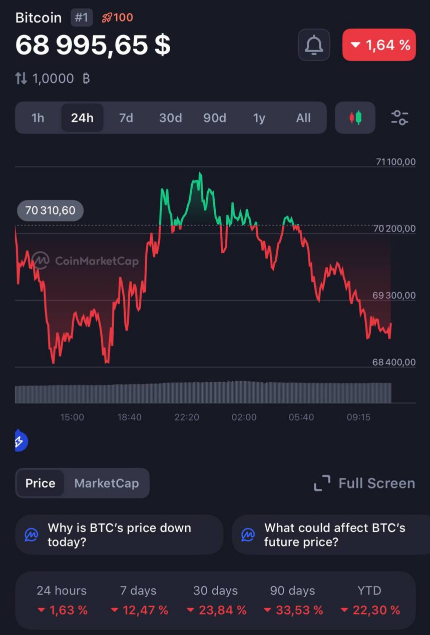Open 'What could affect BTC's future price?'
Screen dimensions: 430x635
pos(331,535)
